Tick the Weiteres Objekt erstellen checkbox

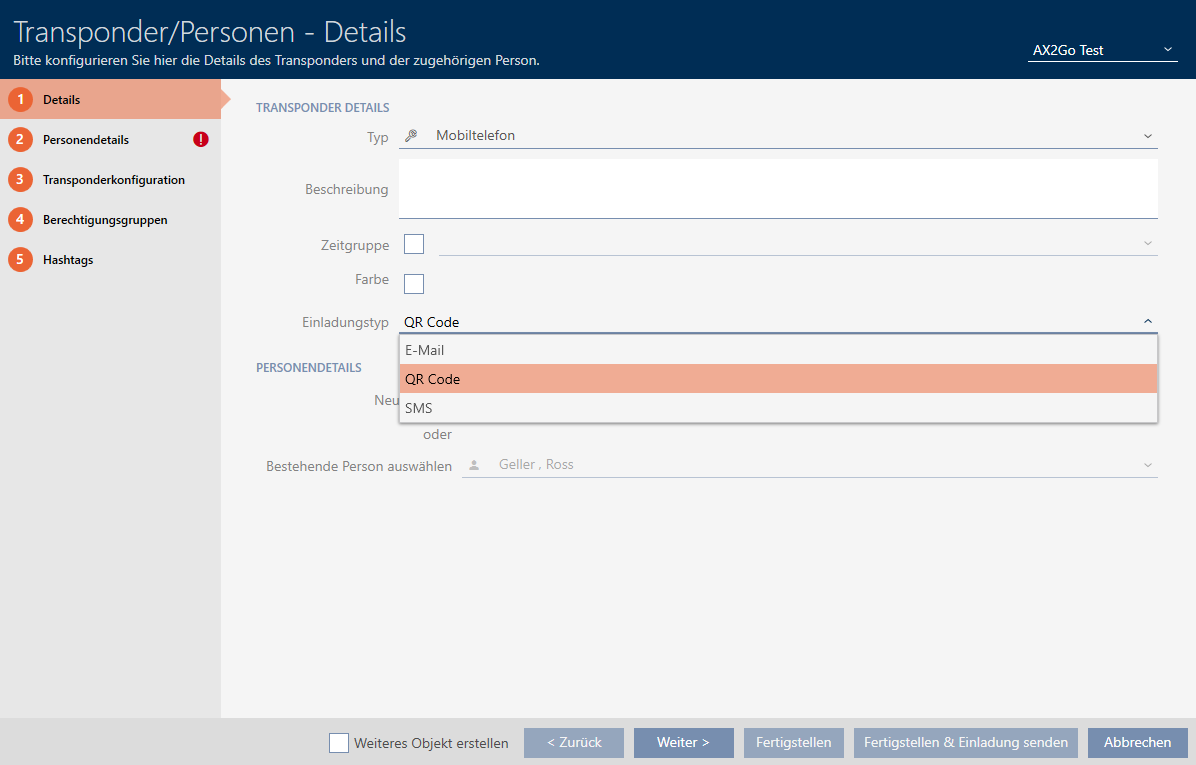pos(339,743)
